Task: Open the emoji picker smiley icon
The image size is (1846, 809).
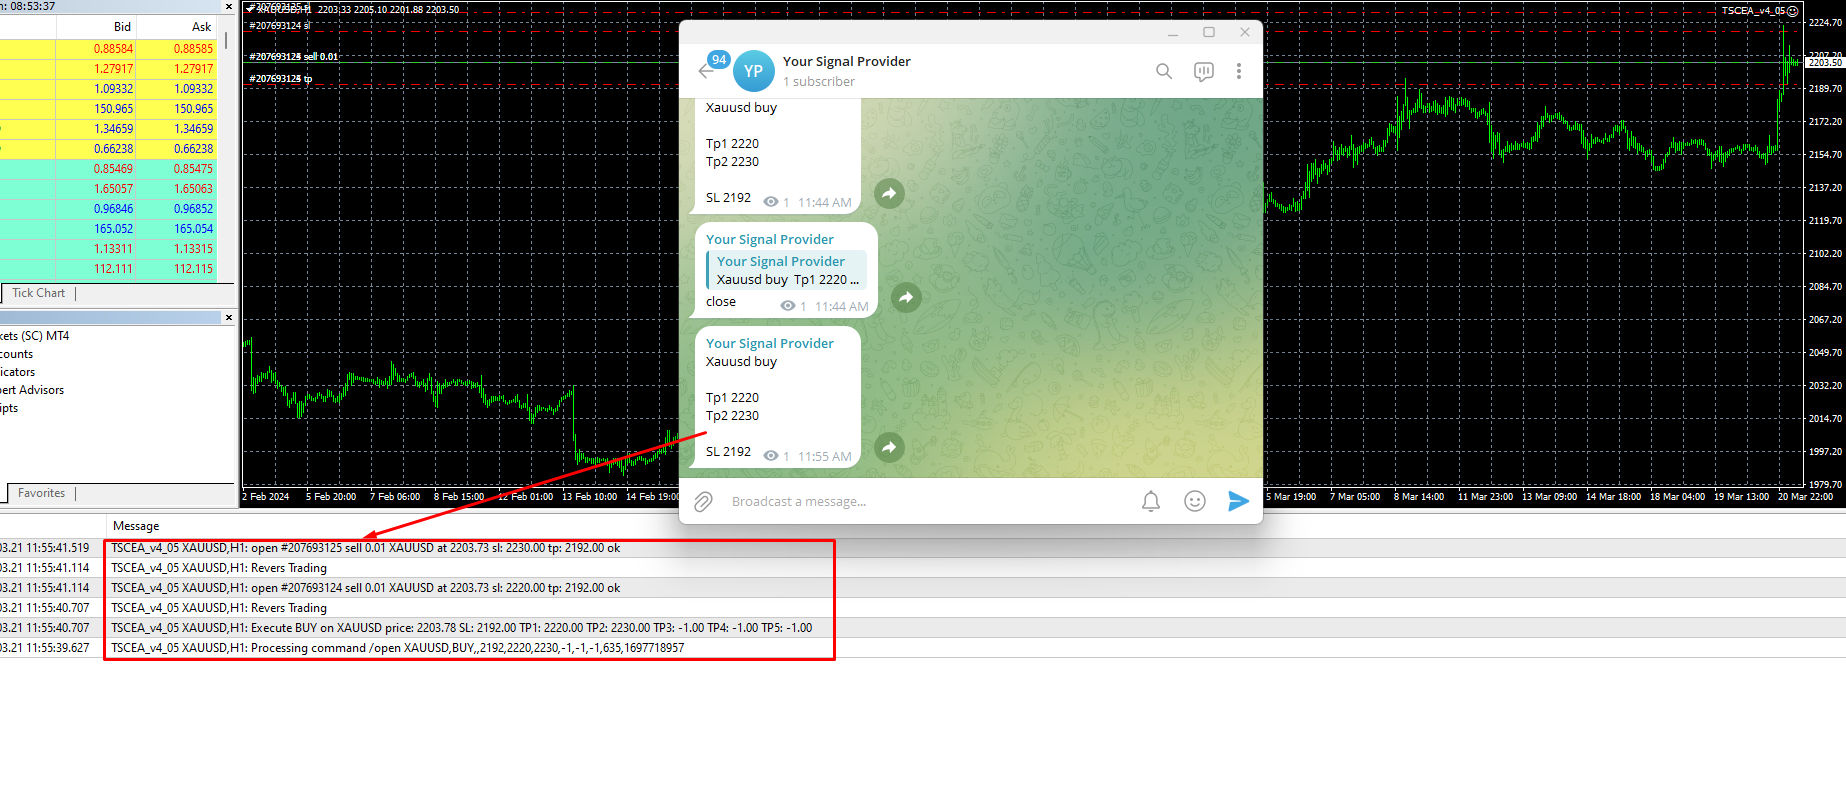Action: pyautogui.click(x=1194, y=501)
